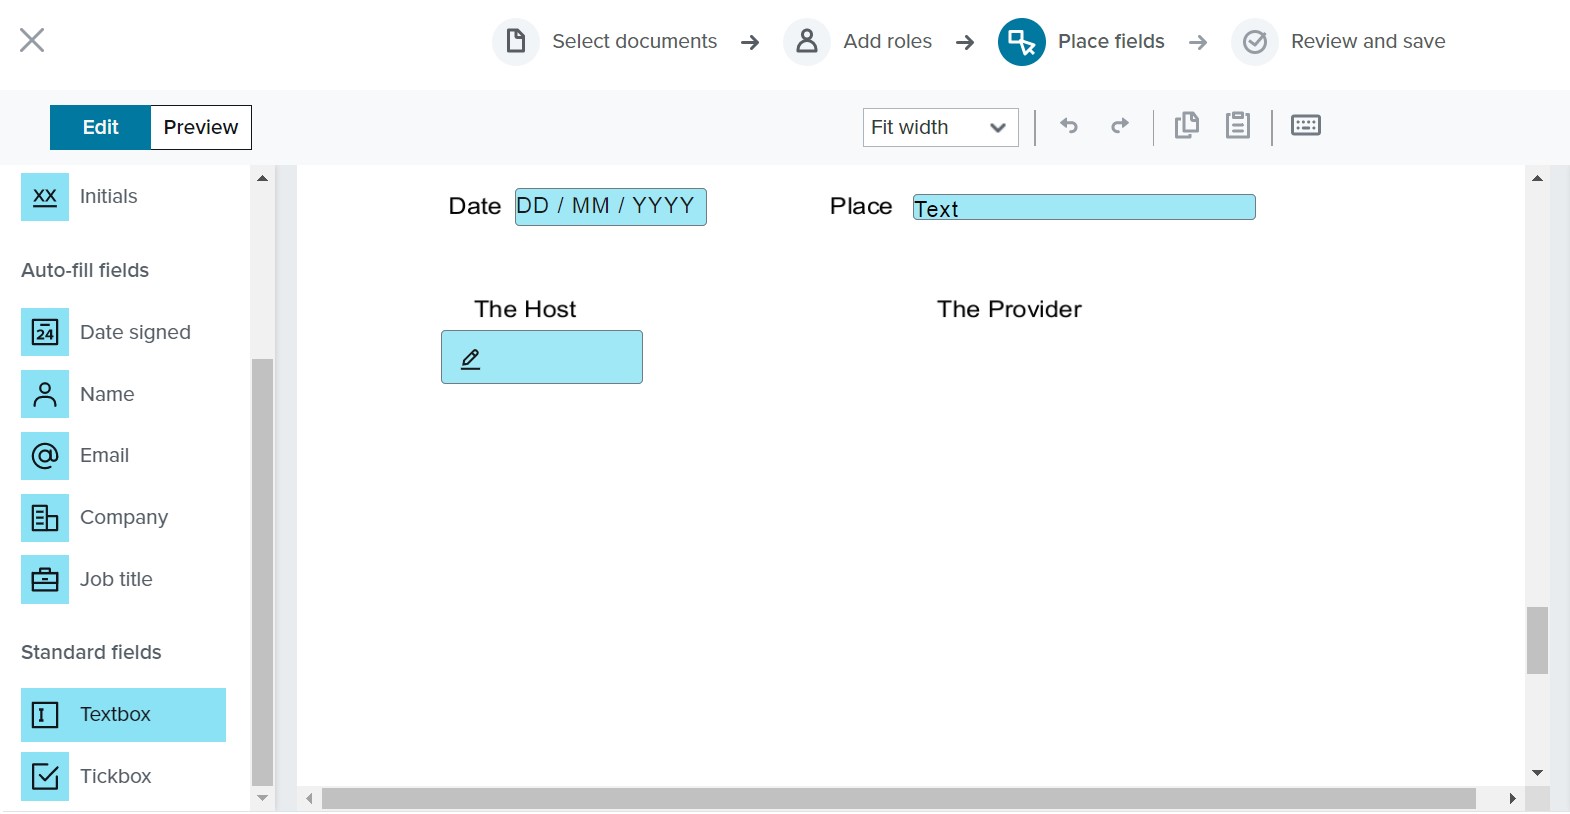Open keyboard shortcuts icon
Viewport: 1570px width, 814px height.
click(1306, 125)
